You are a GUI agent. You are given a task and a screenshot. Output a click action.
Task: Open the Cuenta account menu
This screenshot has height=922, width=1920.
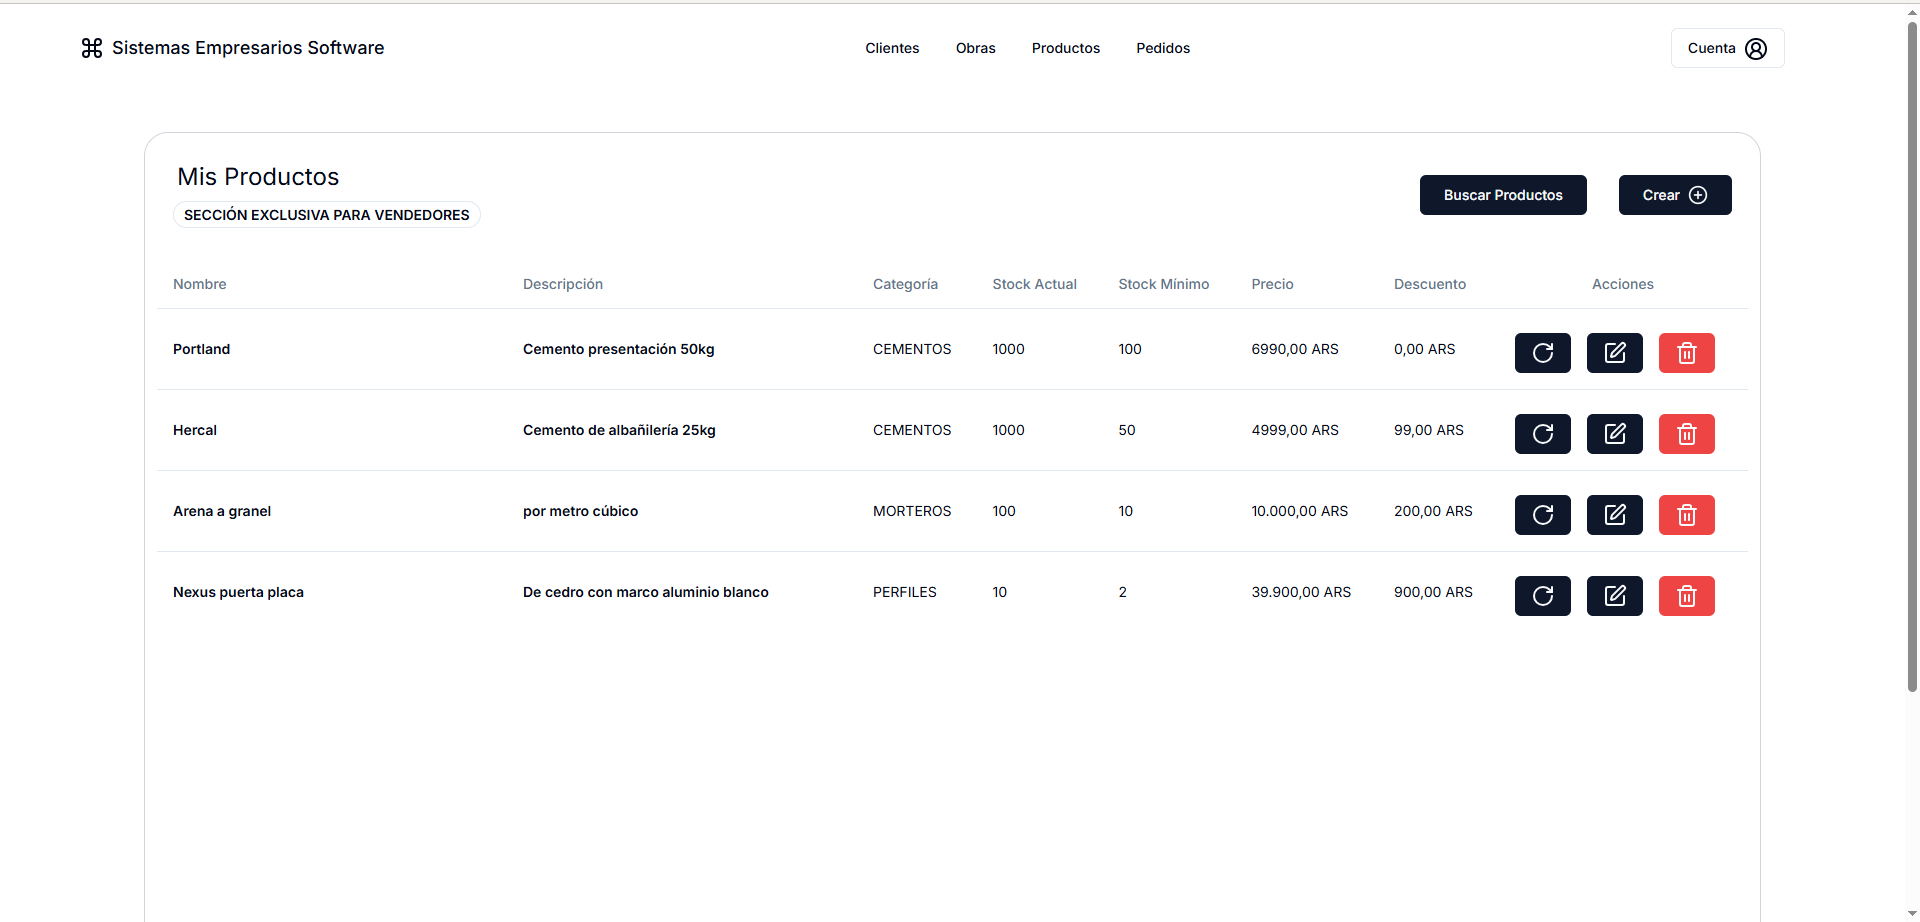(x=1727, y=48)
